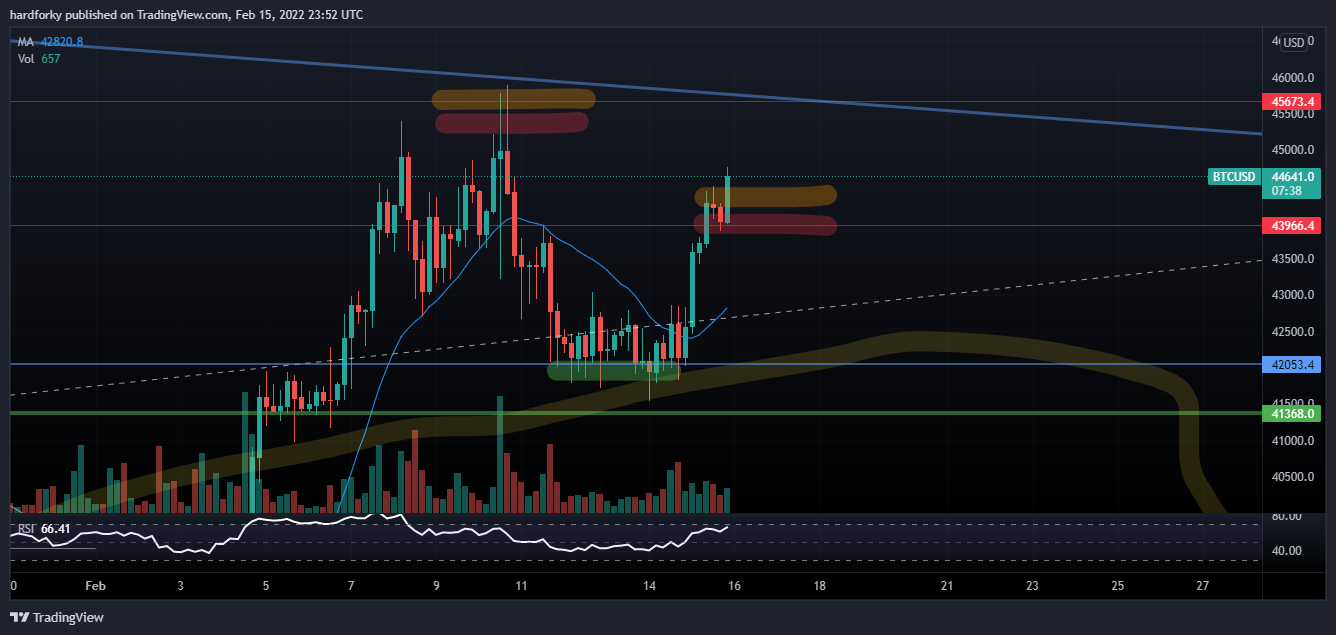This screenshot has height=635, width=1336.
Task: Click the 45000.0 price axis value
Action: [x=1292, y=150]
